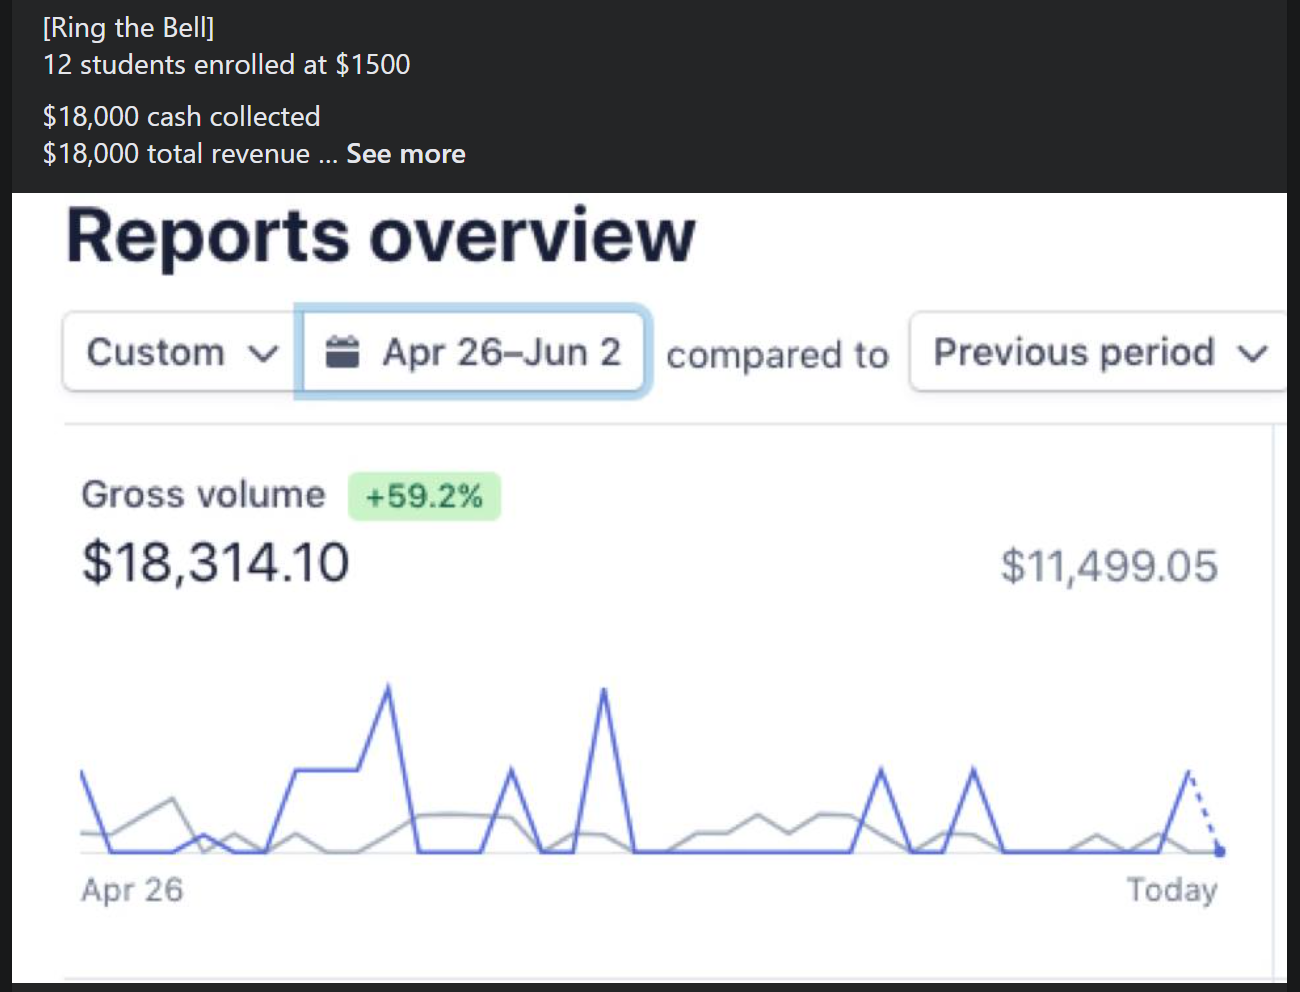Click the [Ring the Bell] post title
The height and width of the screenshot is (992, 1300).
128,28
